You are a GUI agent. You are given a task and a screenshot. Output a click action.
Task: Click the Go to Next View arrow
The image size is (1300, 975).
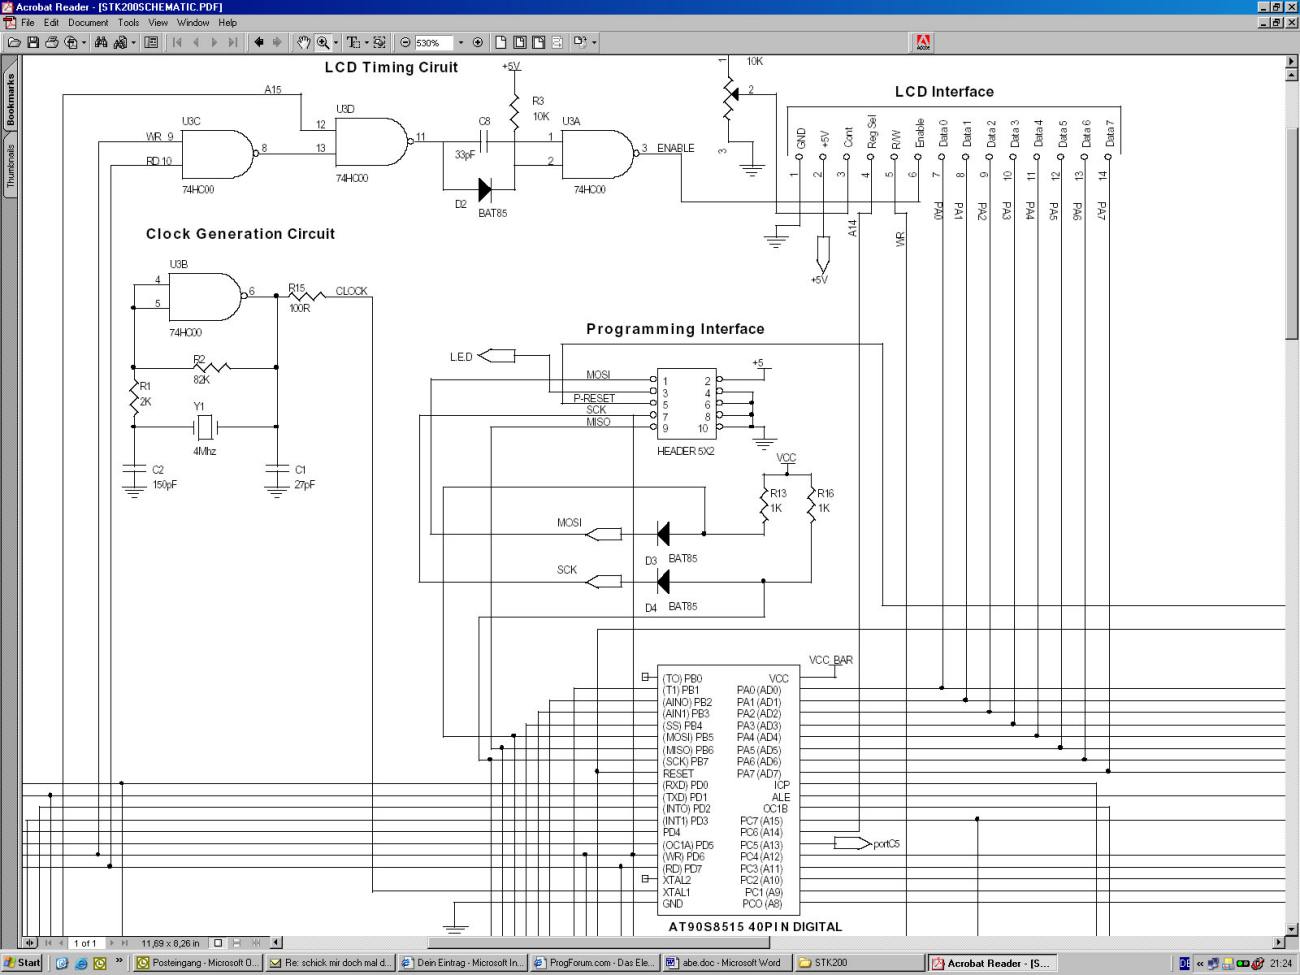pos(277,42)
